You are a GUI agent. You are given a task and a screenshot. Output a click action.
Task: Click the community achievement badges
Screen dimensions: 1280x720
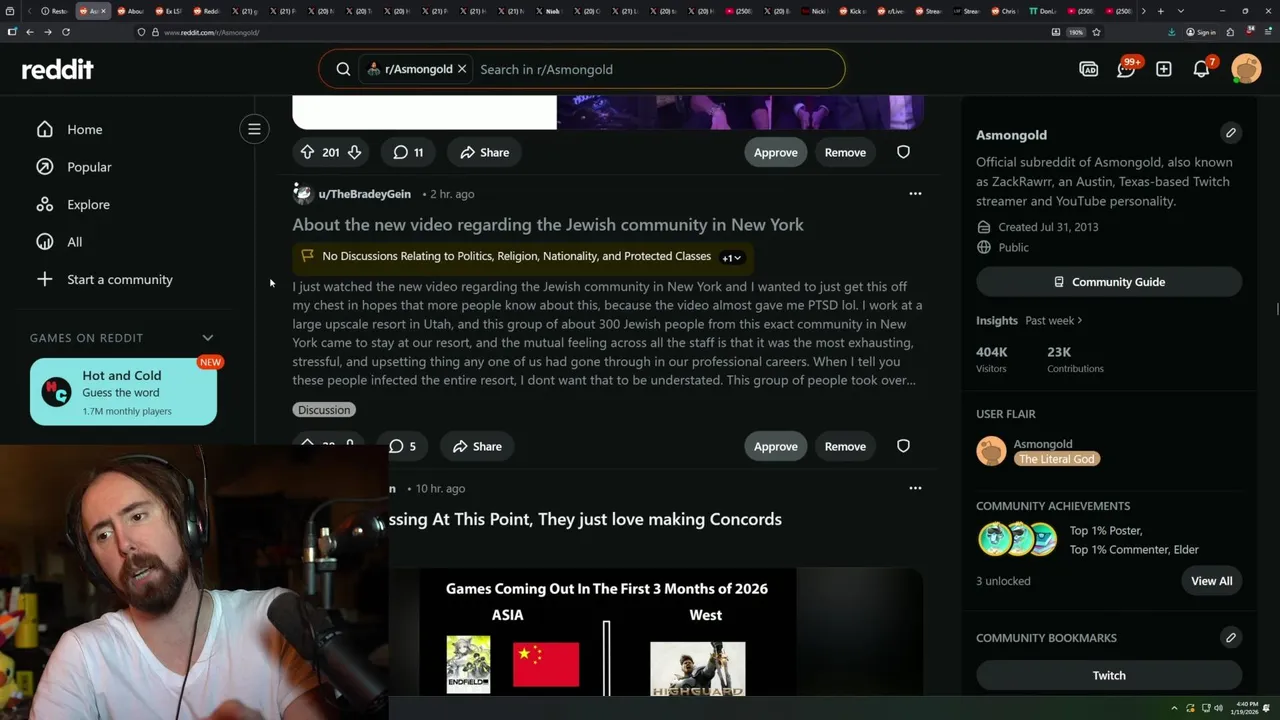(1017, 540)
